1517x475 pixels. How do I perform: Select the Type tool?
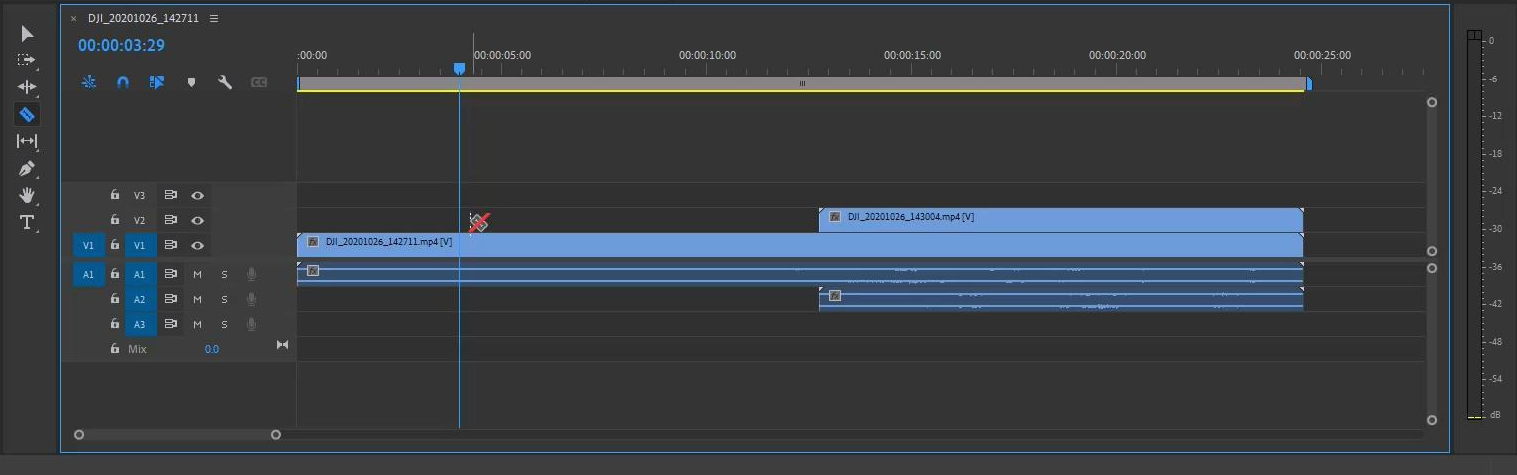[x=27, y=222]
